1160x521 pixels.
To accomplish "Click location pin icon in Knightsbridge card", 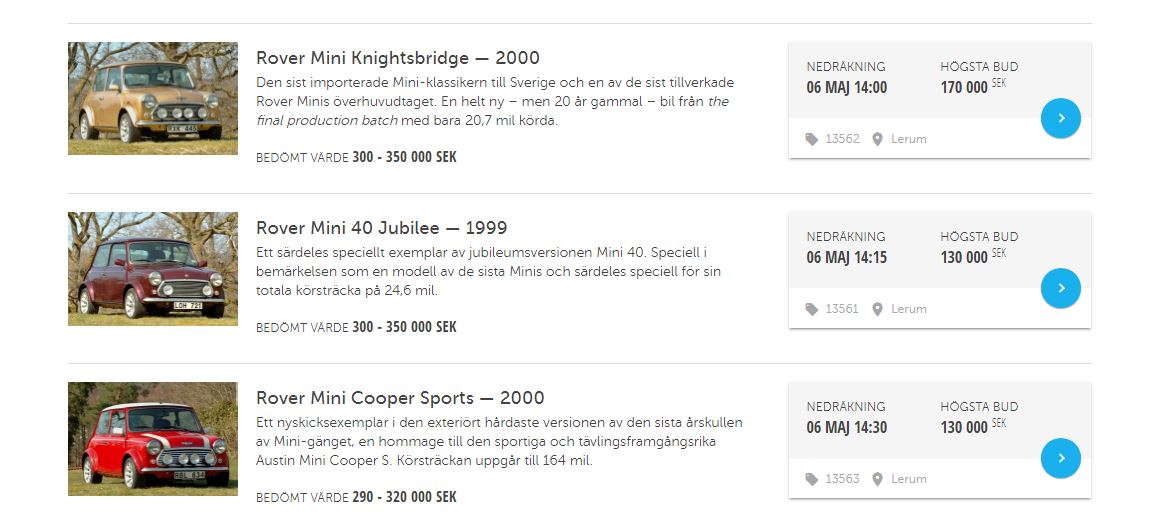I will (x=877, y=139).
